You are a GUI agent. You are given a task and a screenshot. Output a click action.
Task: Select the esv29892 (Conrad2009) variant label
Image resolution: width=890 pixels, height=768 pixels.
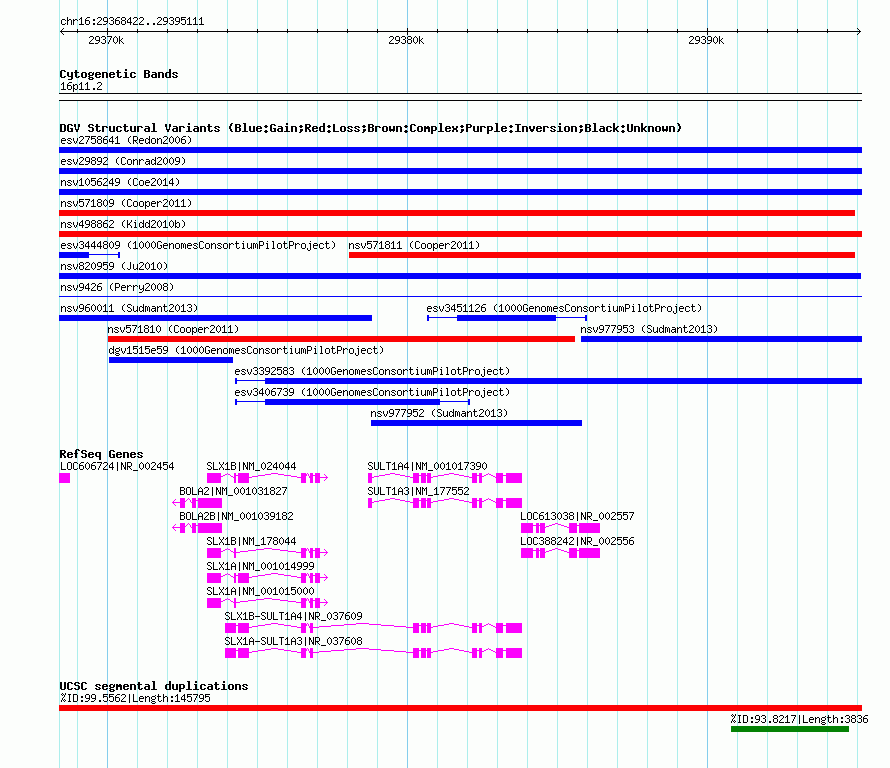[x=123, y=161]
